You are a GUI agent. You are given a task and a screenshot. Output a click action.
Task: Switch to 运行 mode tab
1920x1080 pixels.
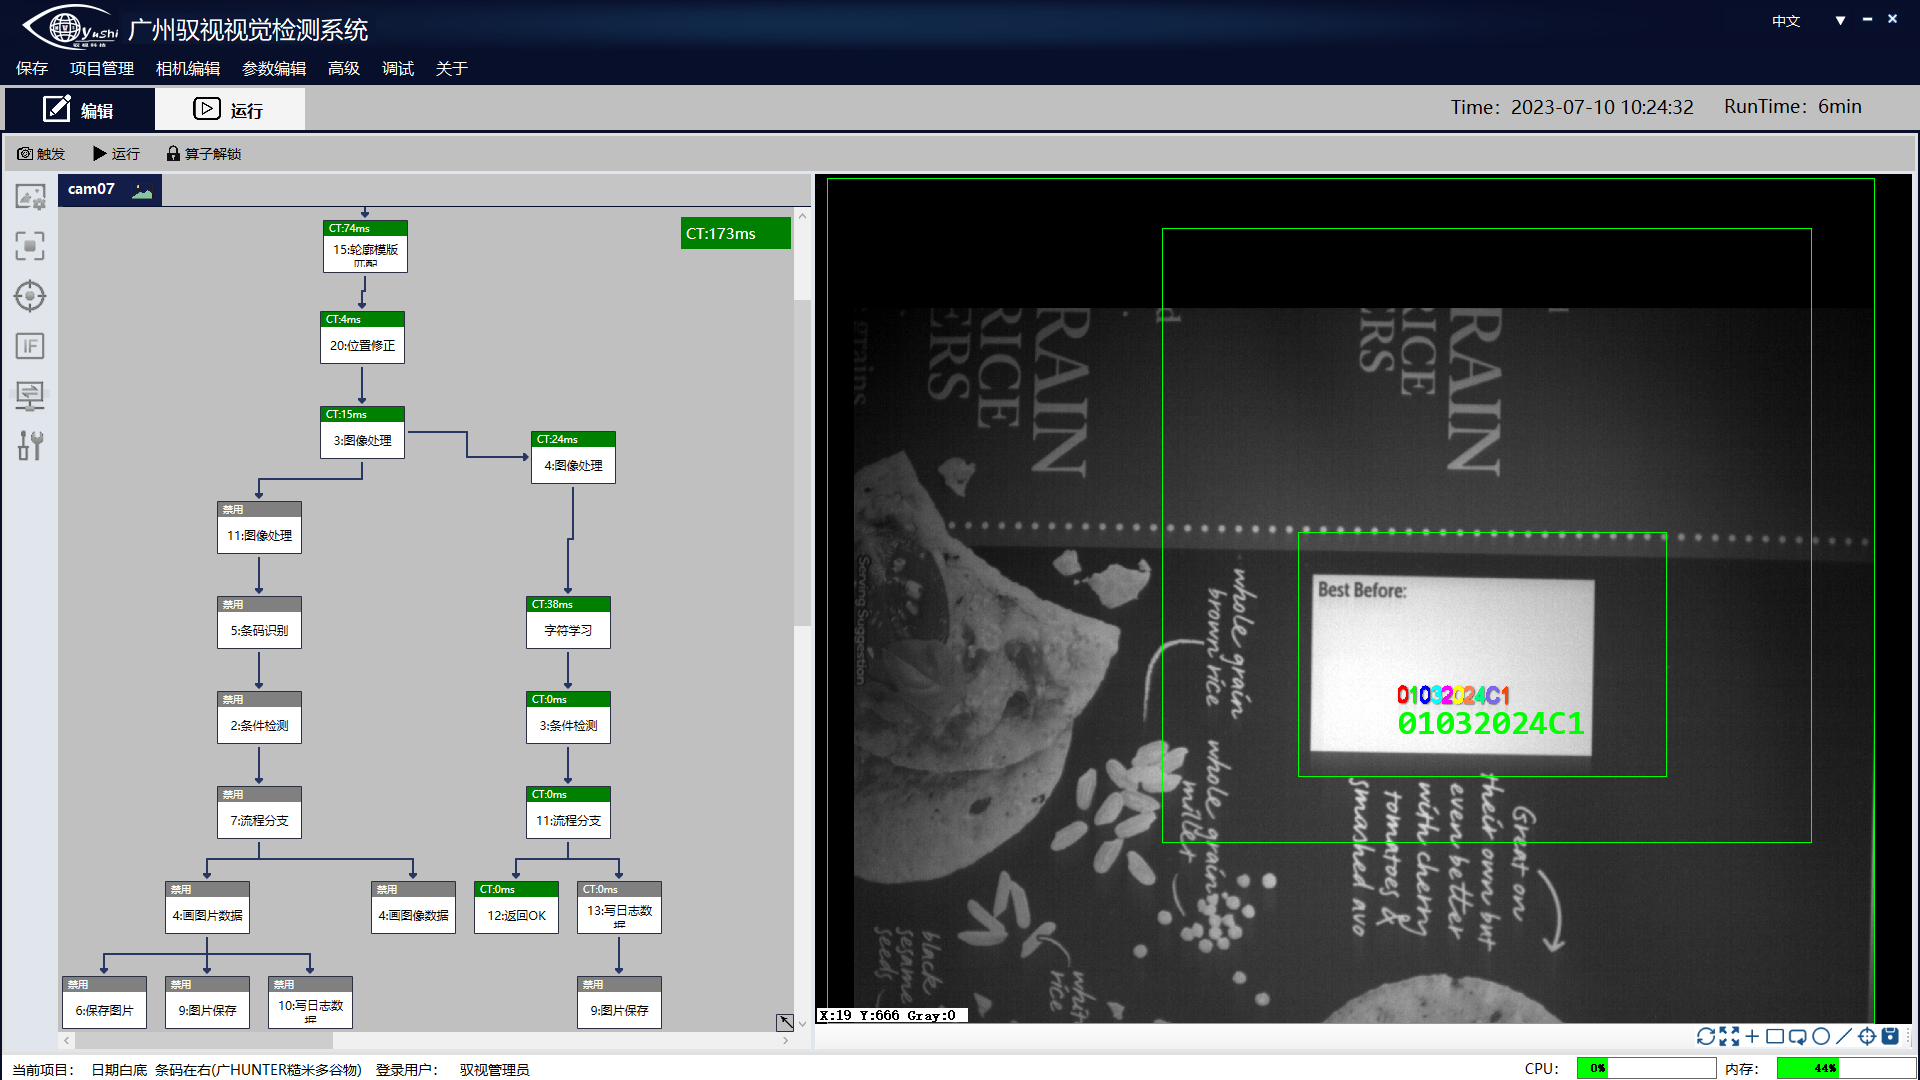pos(230,110)
